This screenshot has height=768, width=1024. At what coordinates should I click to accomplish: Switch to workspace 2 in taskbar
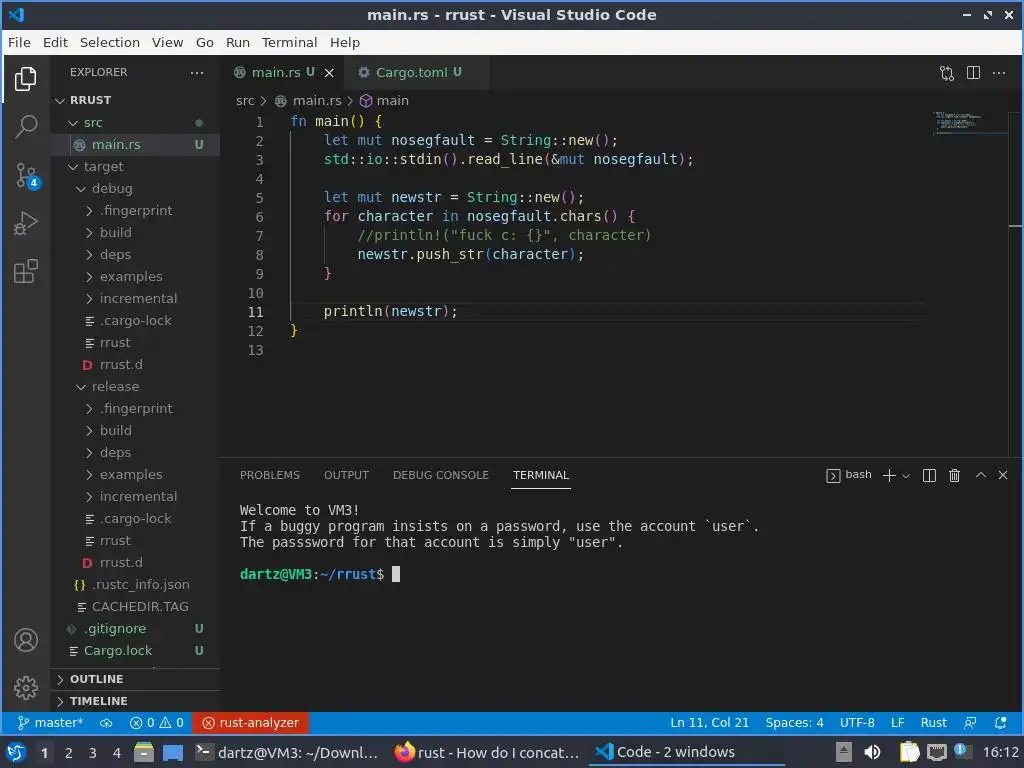point(68,753)
